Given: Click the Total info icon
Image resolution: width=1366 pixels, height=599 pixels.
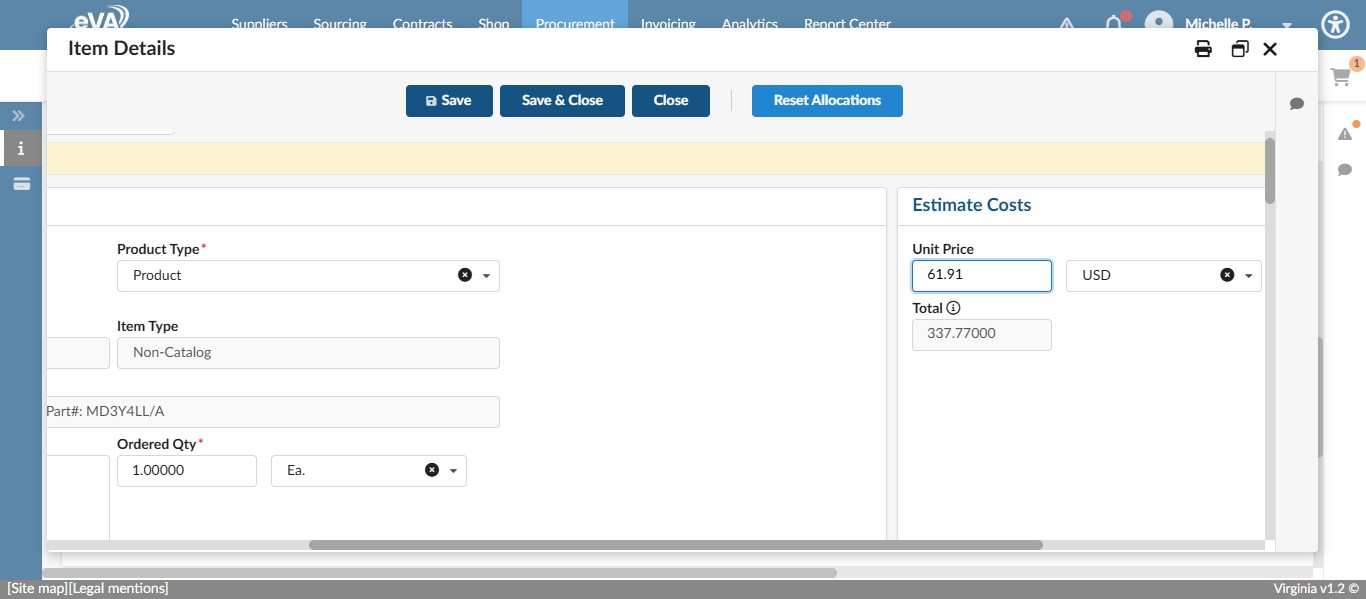Looking at the screenshot, I should click(954, 308).
